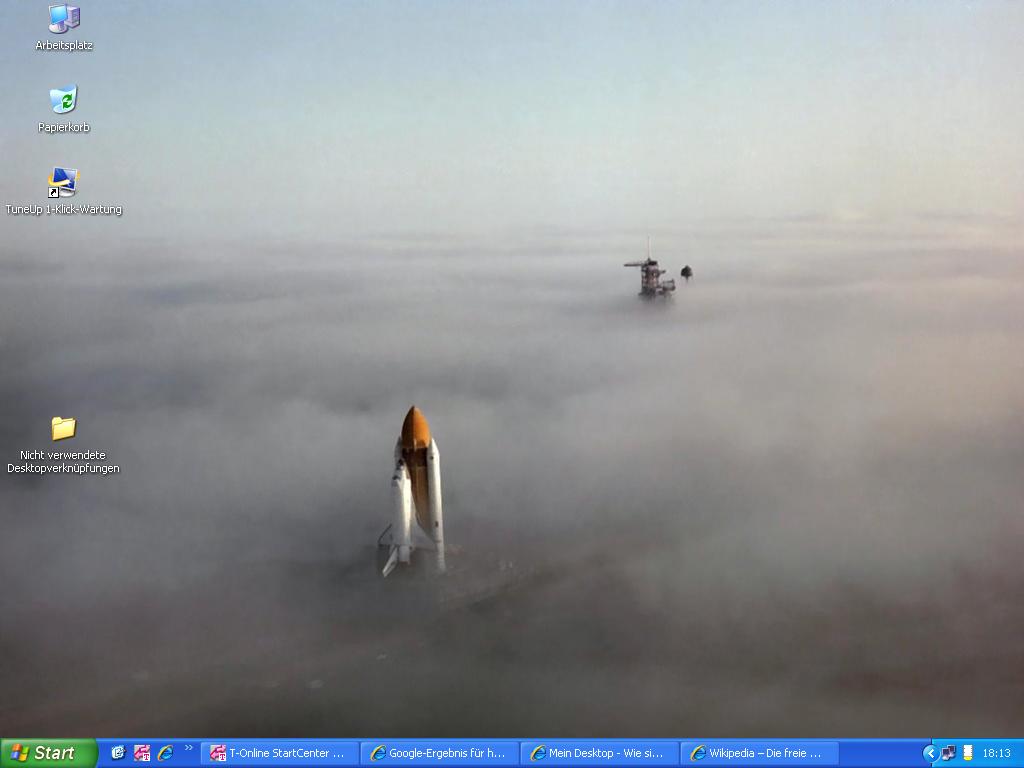
Task: Launch T-Online from Quick Launch
Action: pyautogui.click(x=142, y=753)
